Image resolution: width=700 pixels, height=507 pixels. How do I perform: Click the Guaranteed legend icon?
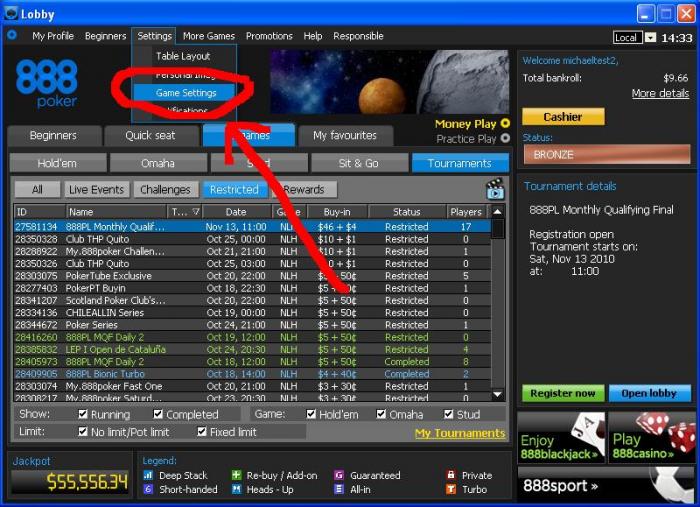click(339, 475)
